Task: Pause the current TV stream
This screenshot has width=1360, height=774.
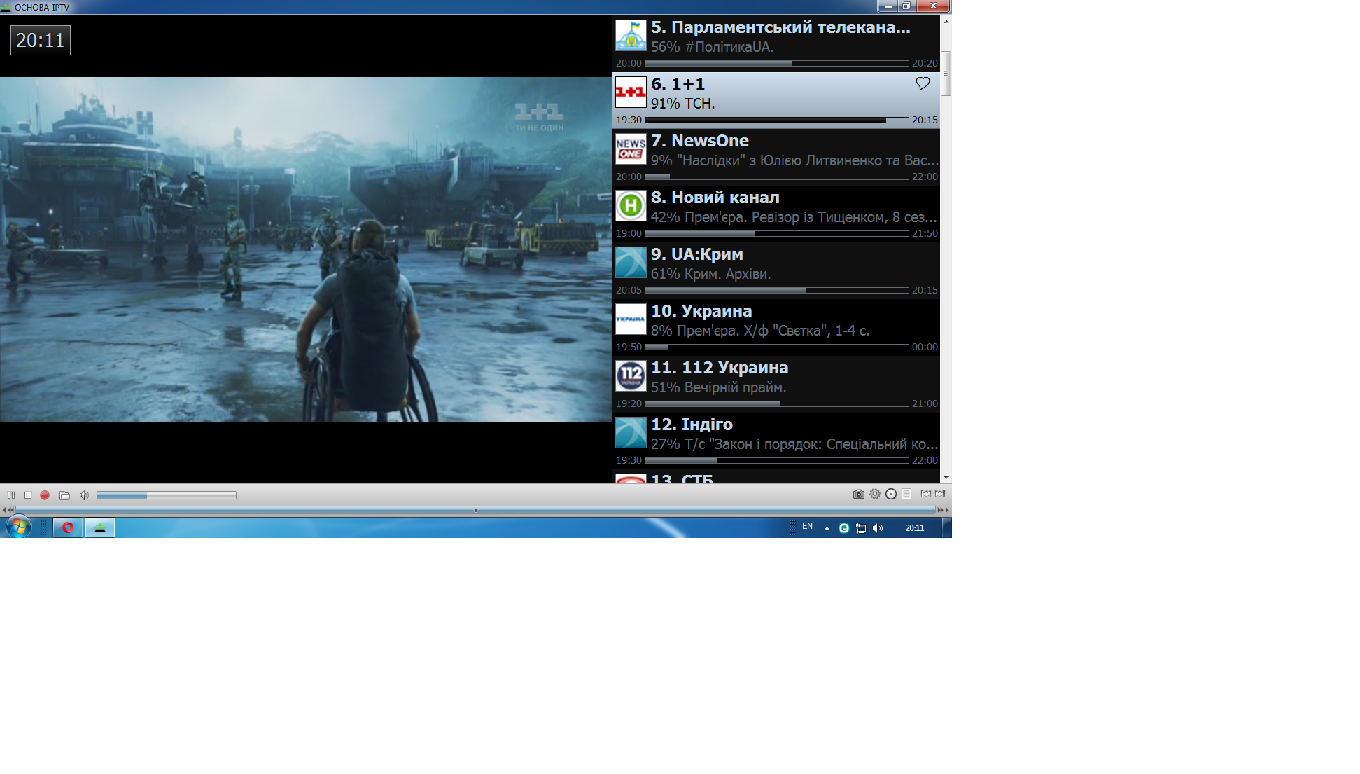Action: pos(11,495)
